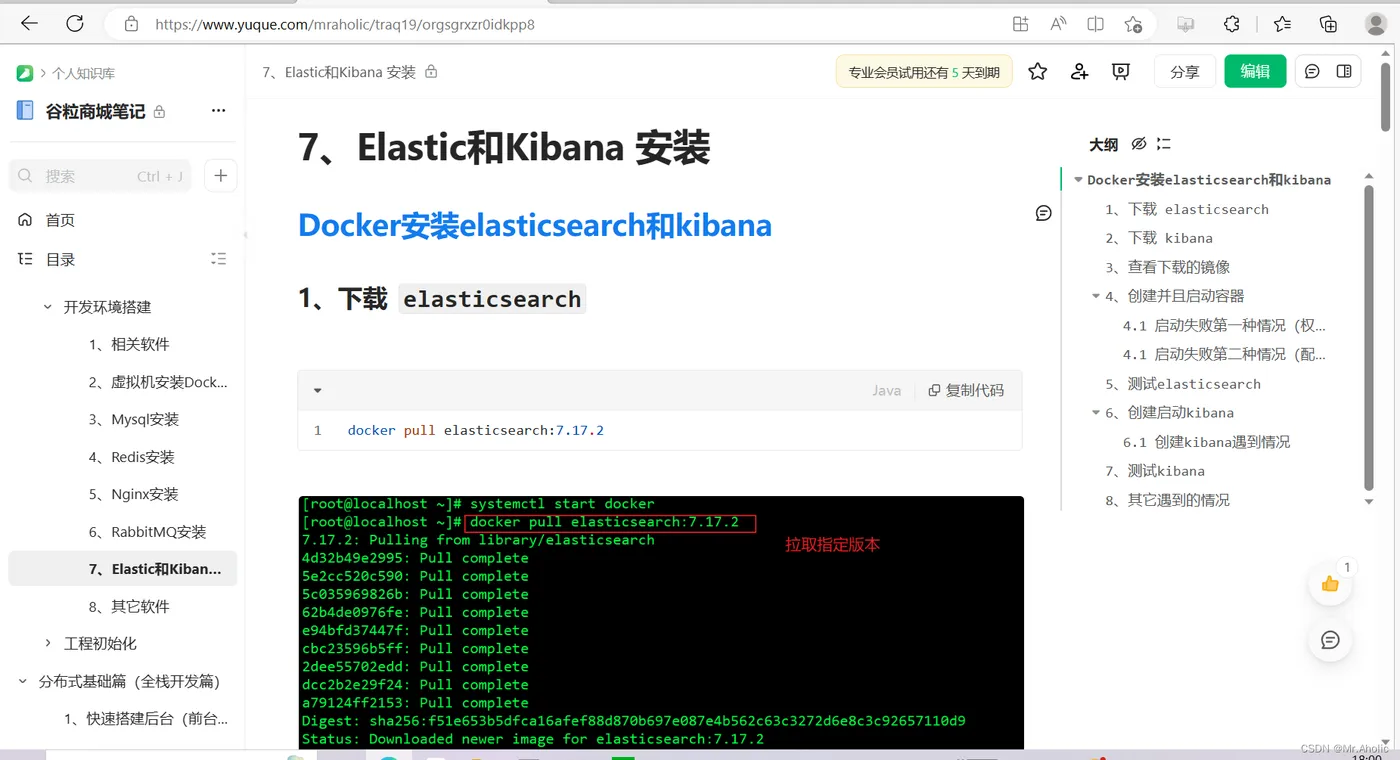The width and height of the screenshot is (1400, 760).
Task: Click the comment bubble beside the Docker heading
Action: [1044, 213]
